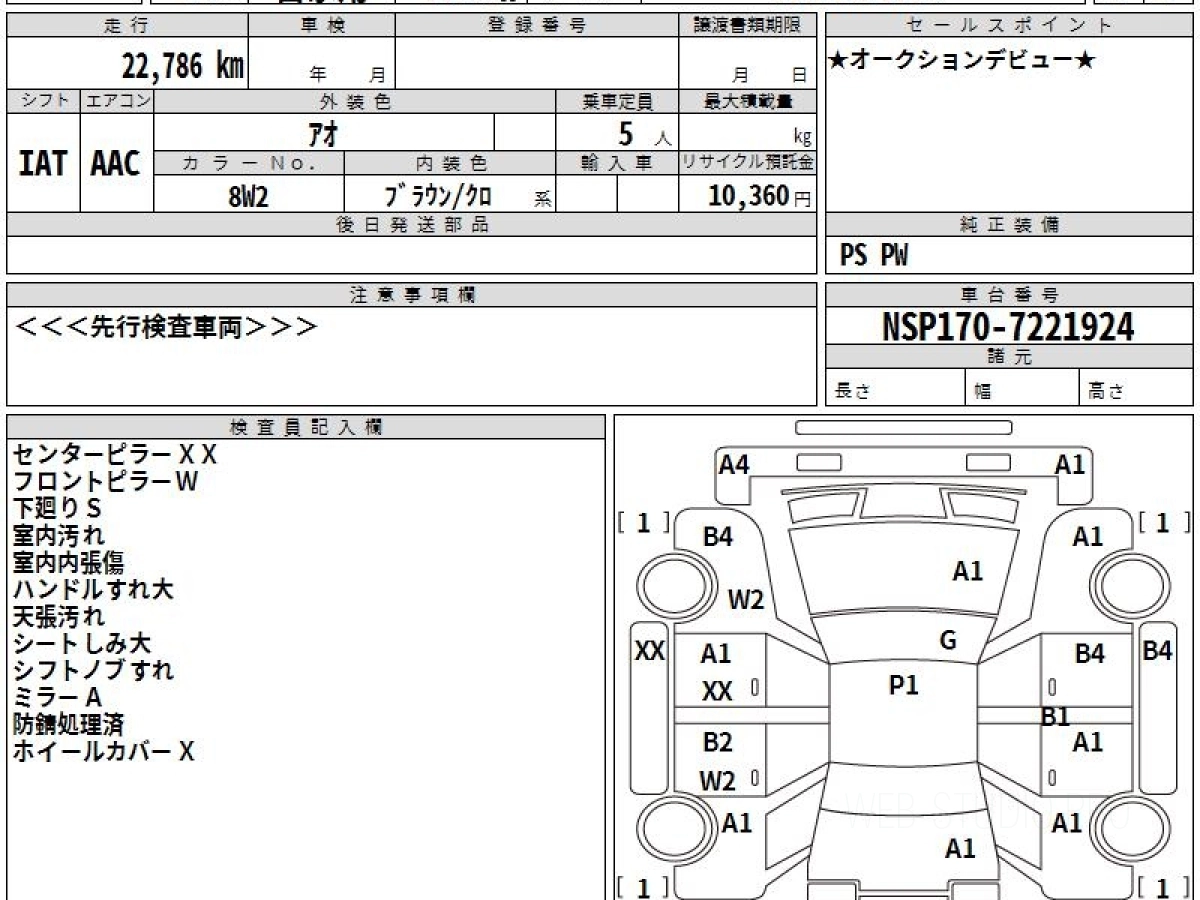Screen dimensions: 1200x900
Task: Click the 乗車定員 header
Action: (x=617, y=101)
